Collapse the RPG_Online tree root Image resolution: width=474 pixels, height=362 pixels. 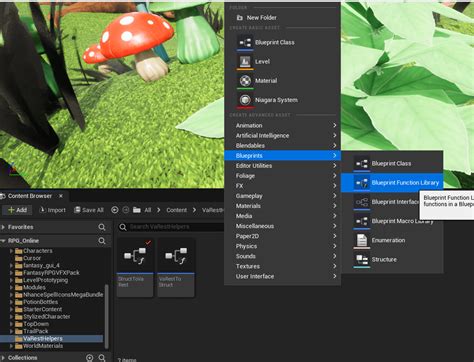[3, 241]
